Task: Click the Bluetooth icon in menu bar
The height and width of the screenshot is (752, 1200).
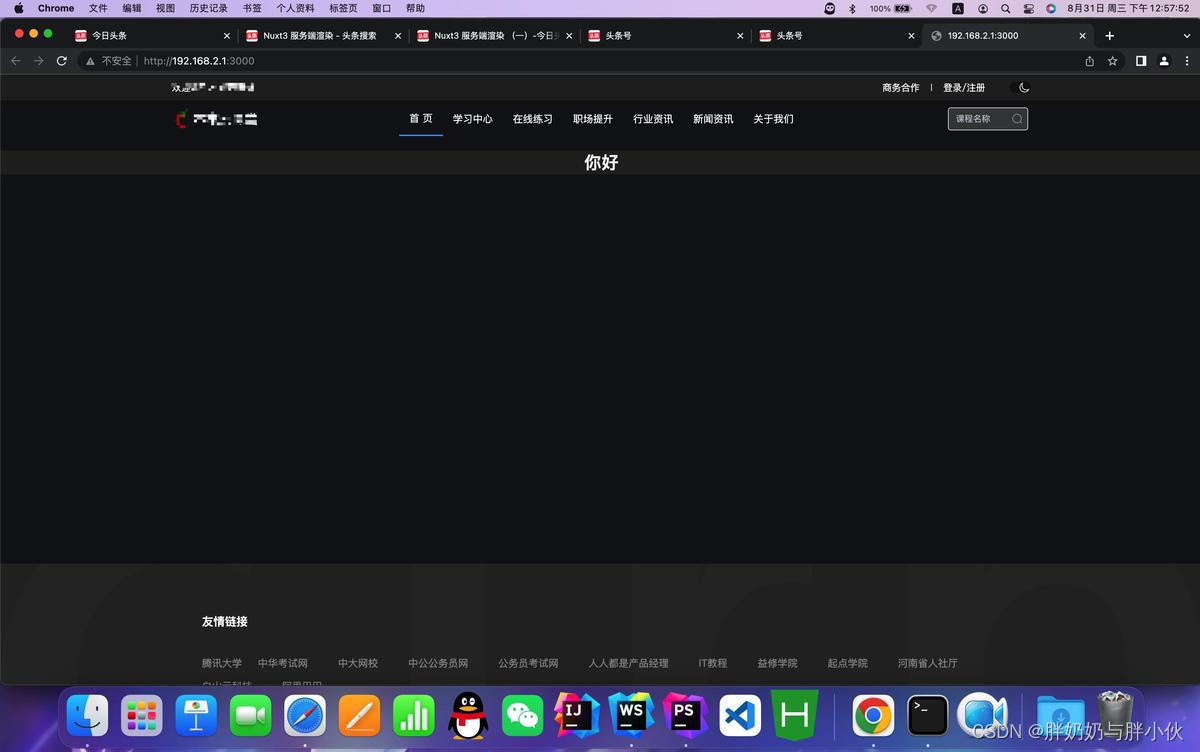Action: click(x=852, y=8)
